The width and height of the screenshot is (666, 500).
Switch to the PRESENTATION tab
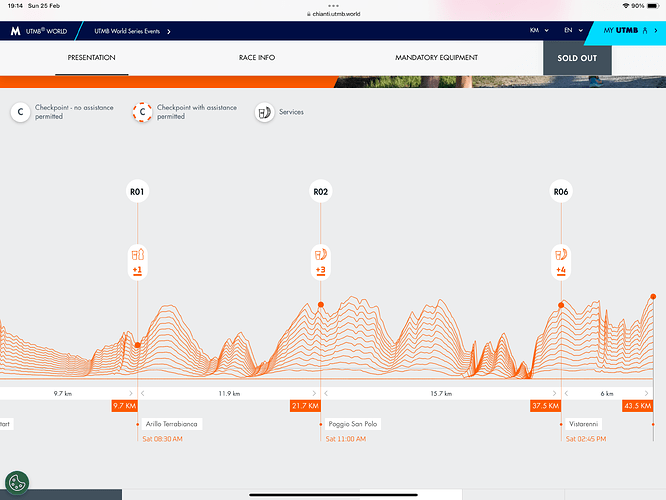(91, 58)
